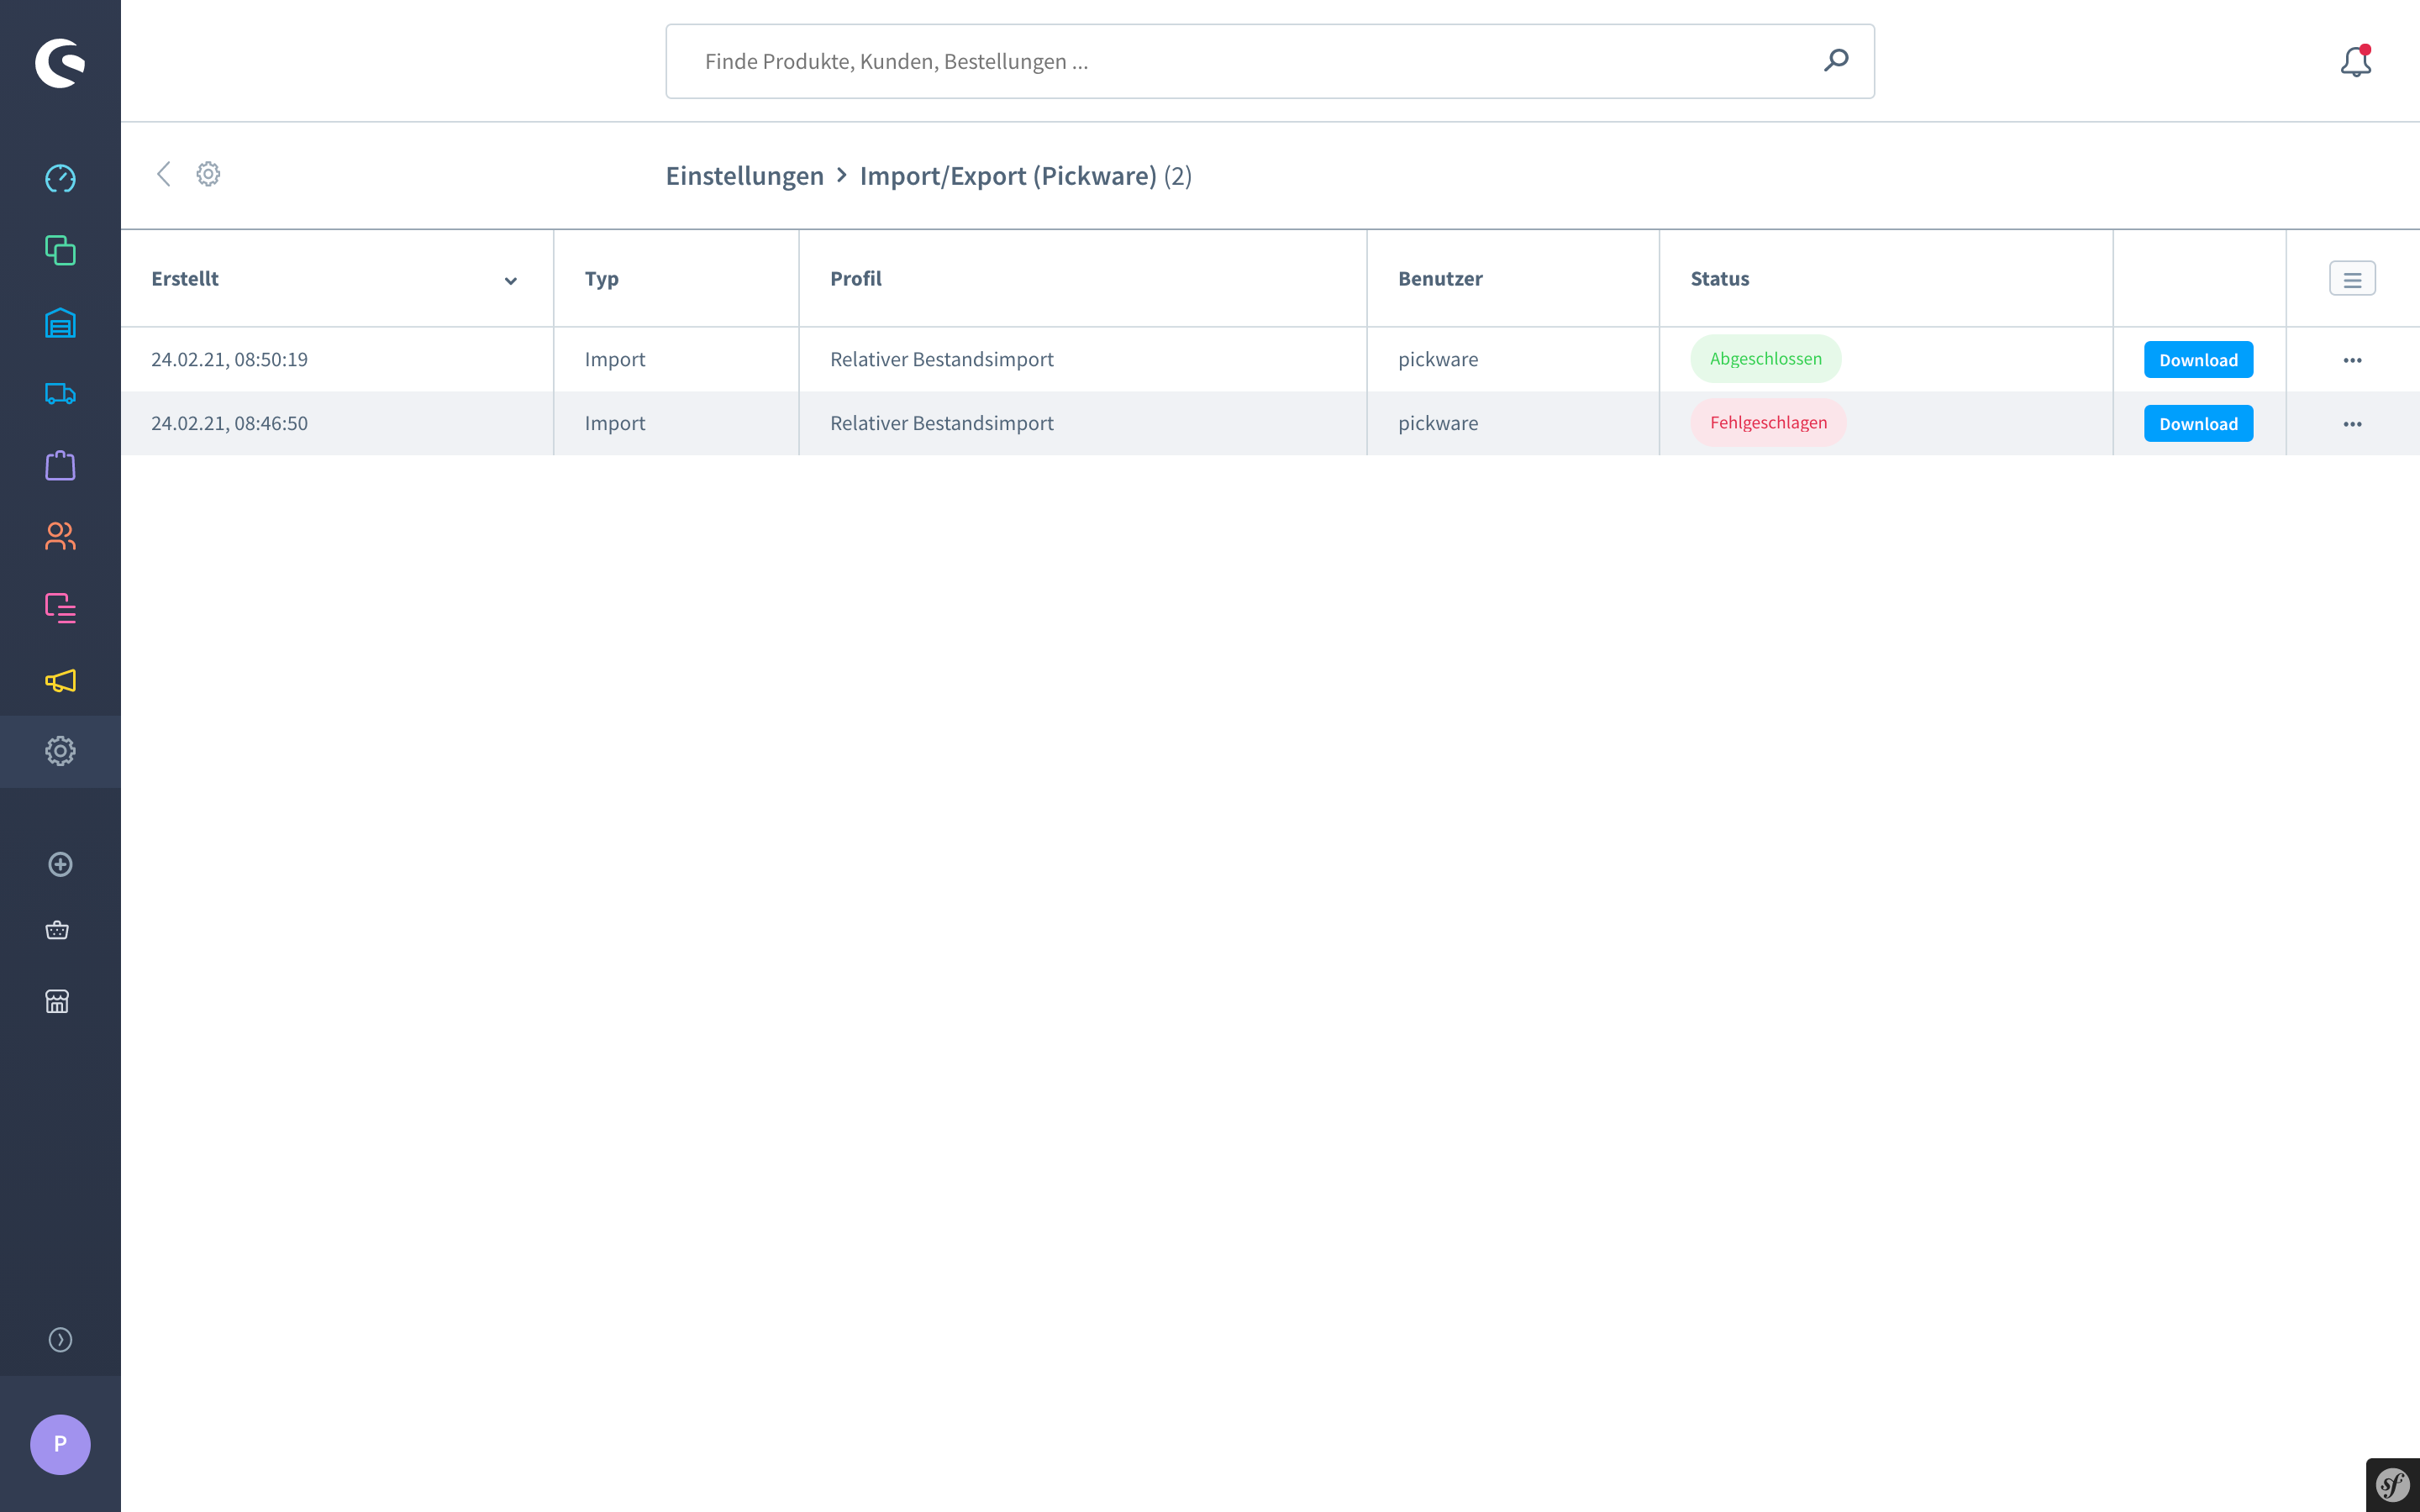
Task: Open the Marketing megaphone icon
Action: tap(60, 680)
